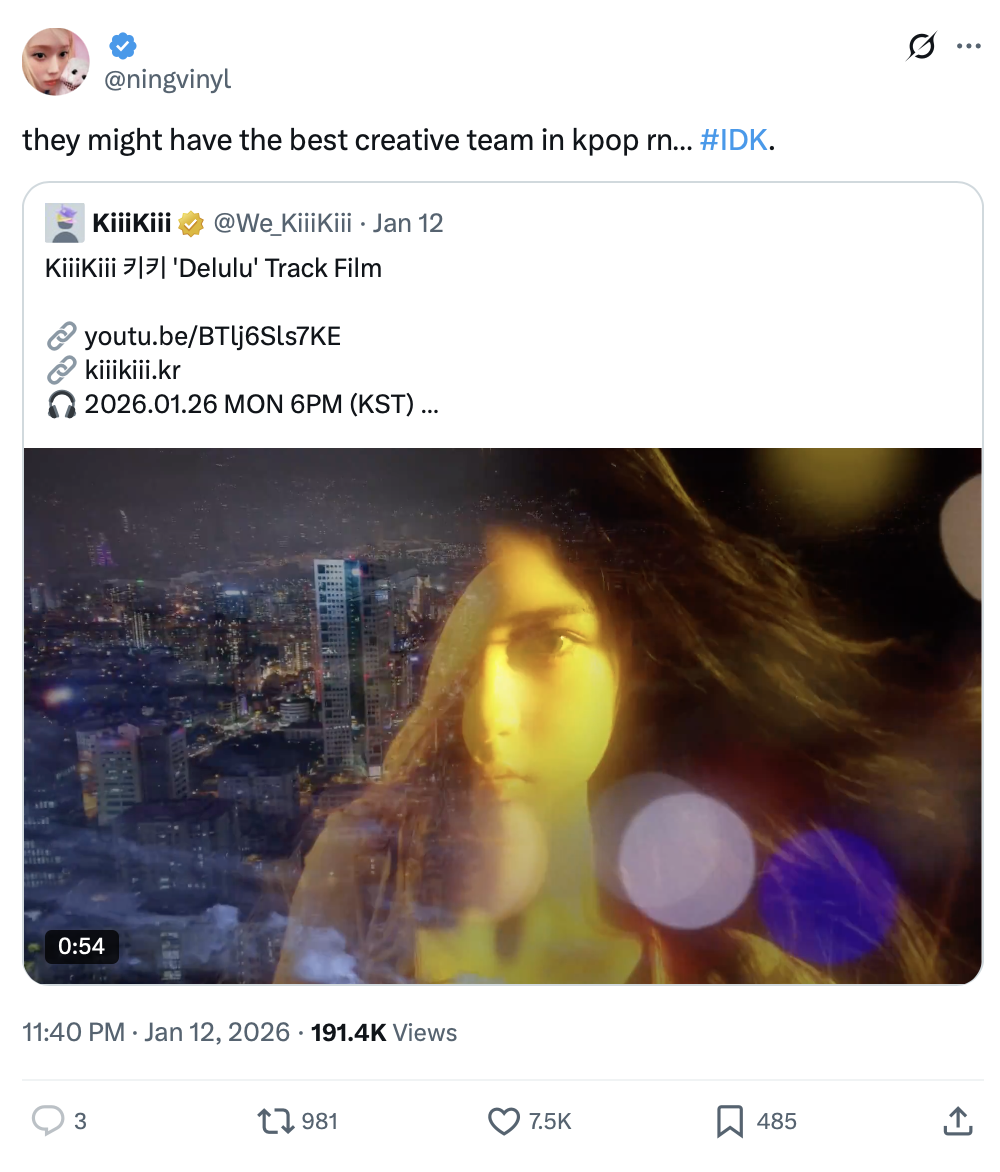Click KiiiKiii's small avatar in quoted post
The image size is (1000, 1172).
coord(64,223)
